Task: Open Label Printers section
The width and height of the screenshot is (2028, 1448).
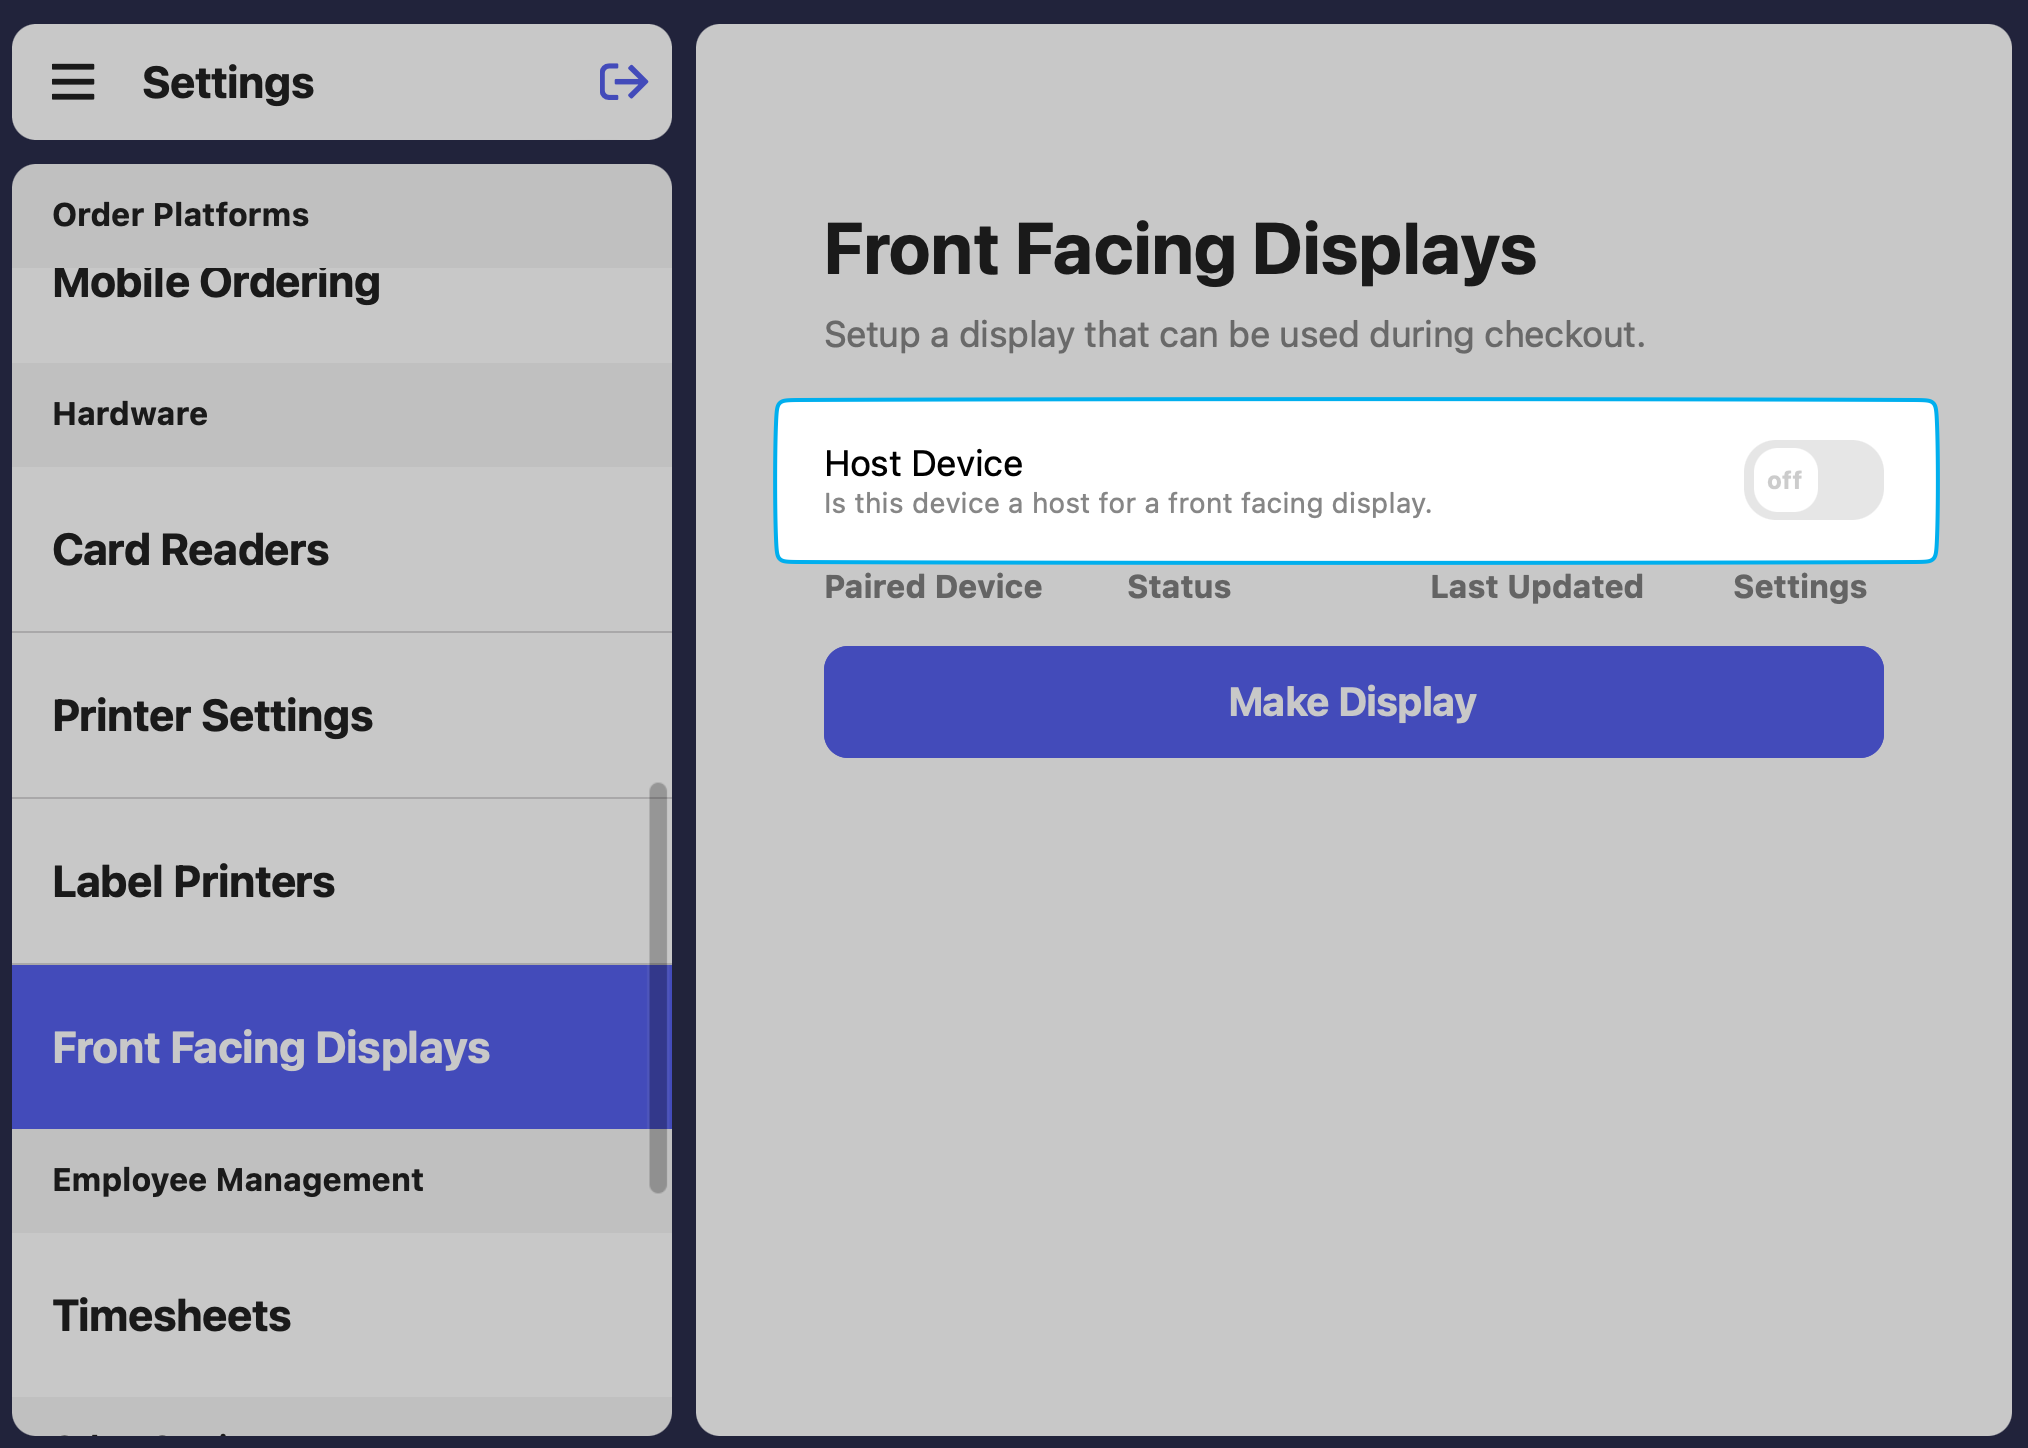Action: [x=193, y=882]
